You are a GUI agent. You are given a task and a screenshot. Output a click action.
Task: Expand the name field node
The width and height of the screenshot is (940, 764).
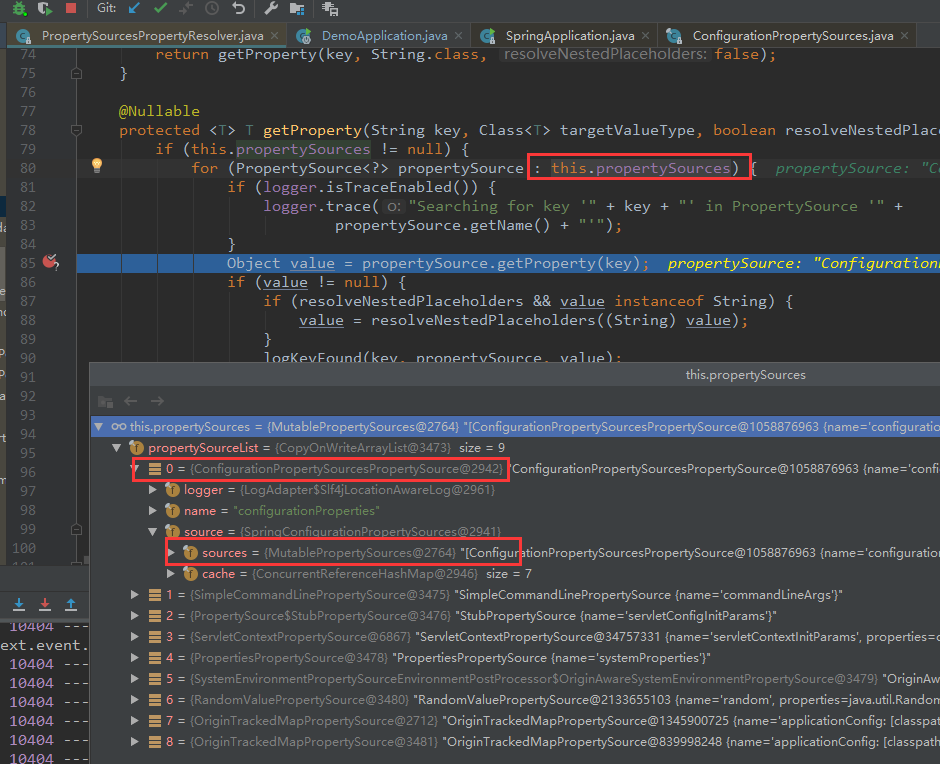pyautogui.click(x=153, y=510)
